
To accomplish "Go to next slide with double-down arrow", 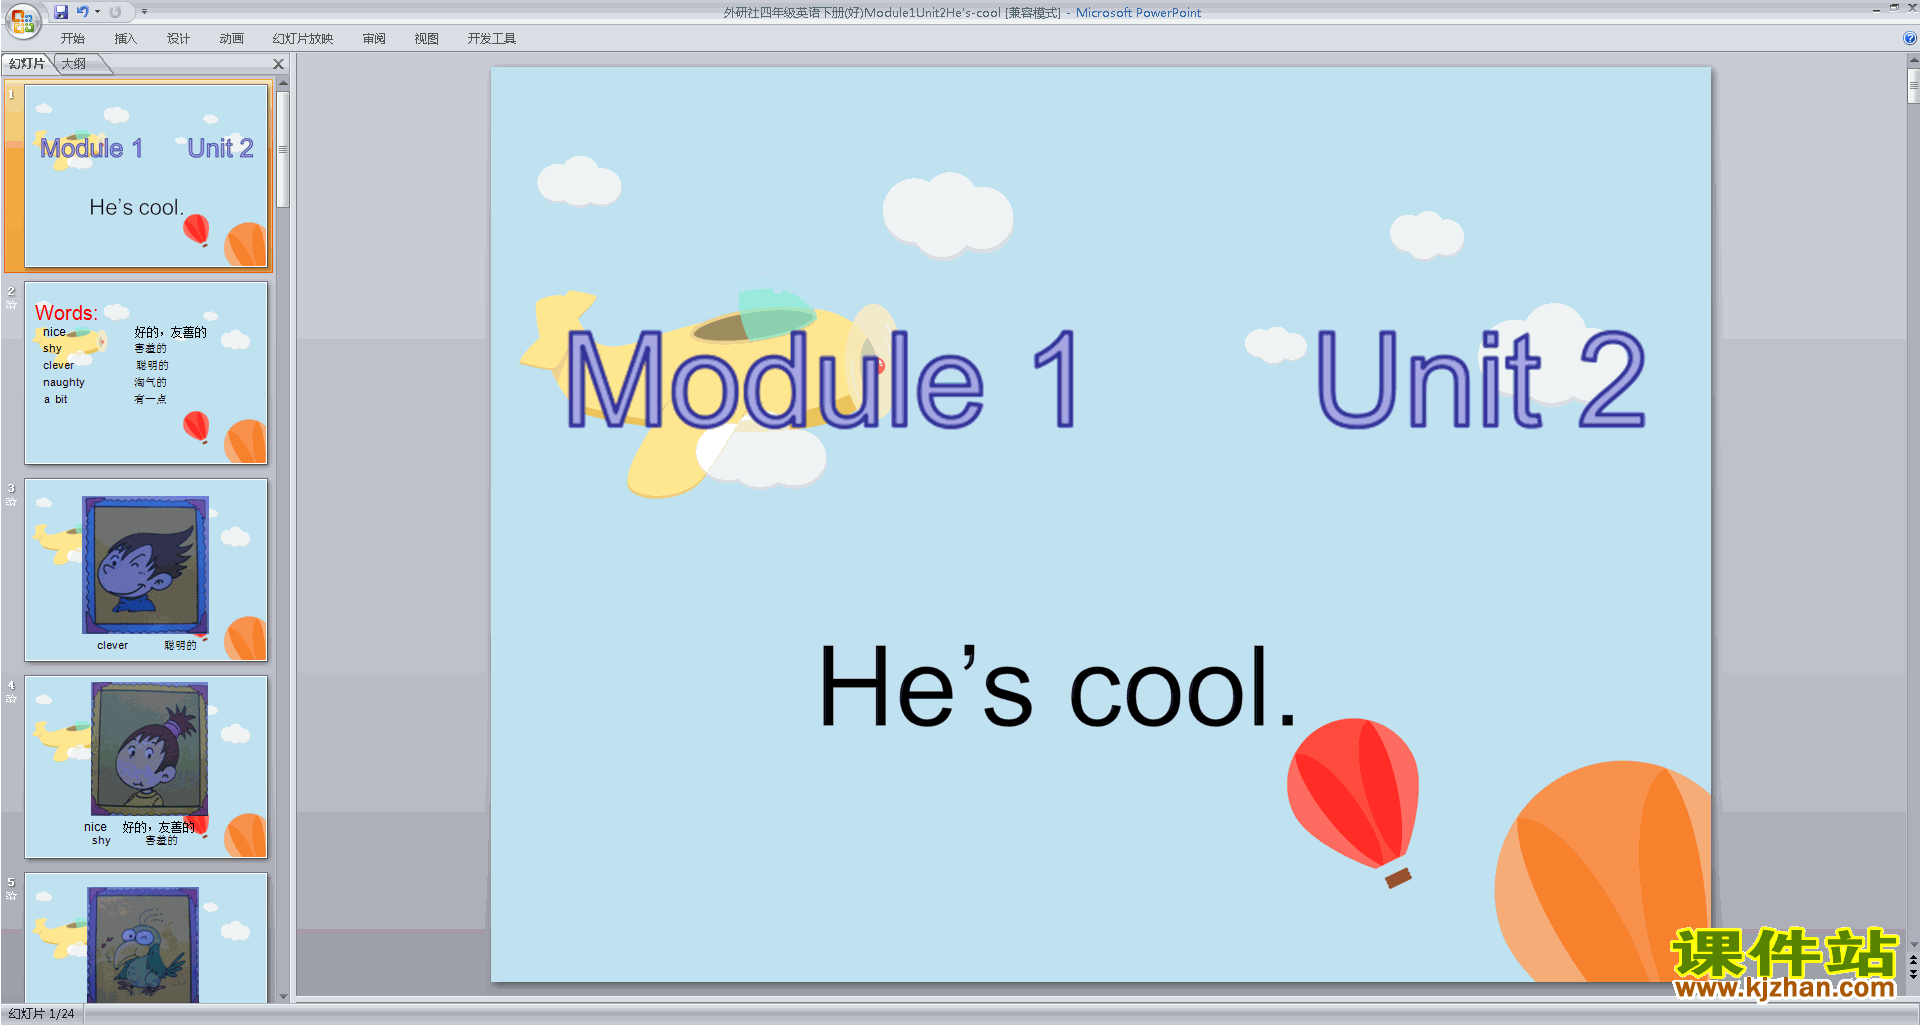I will (x=1913, y=974).
